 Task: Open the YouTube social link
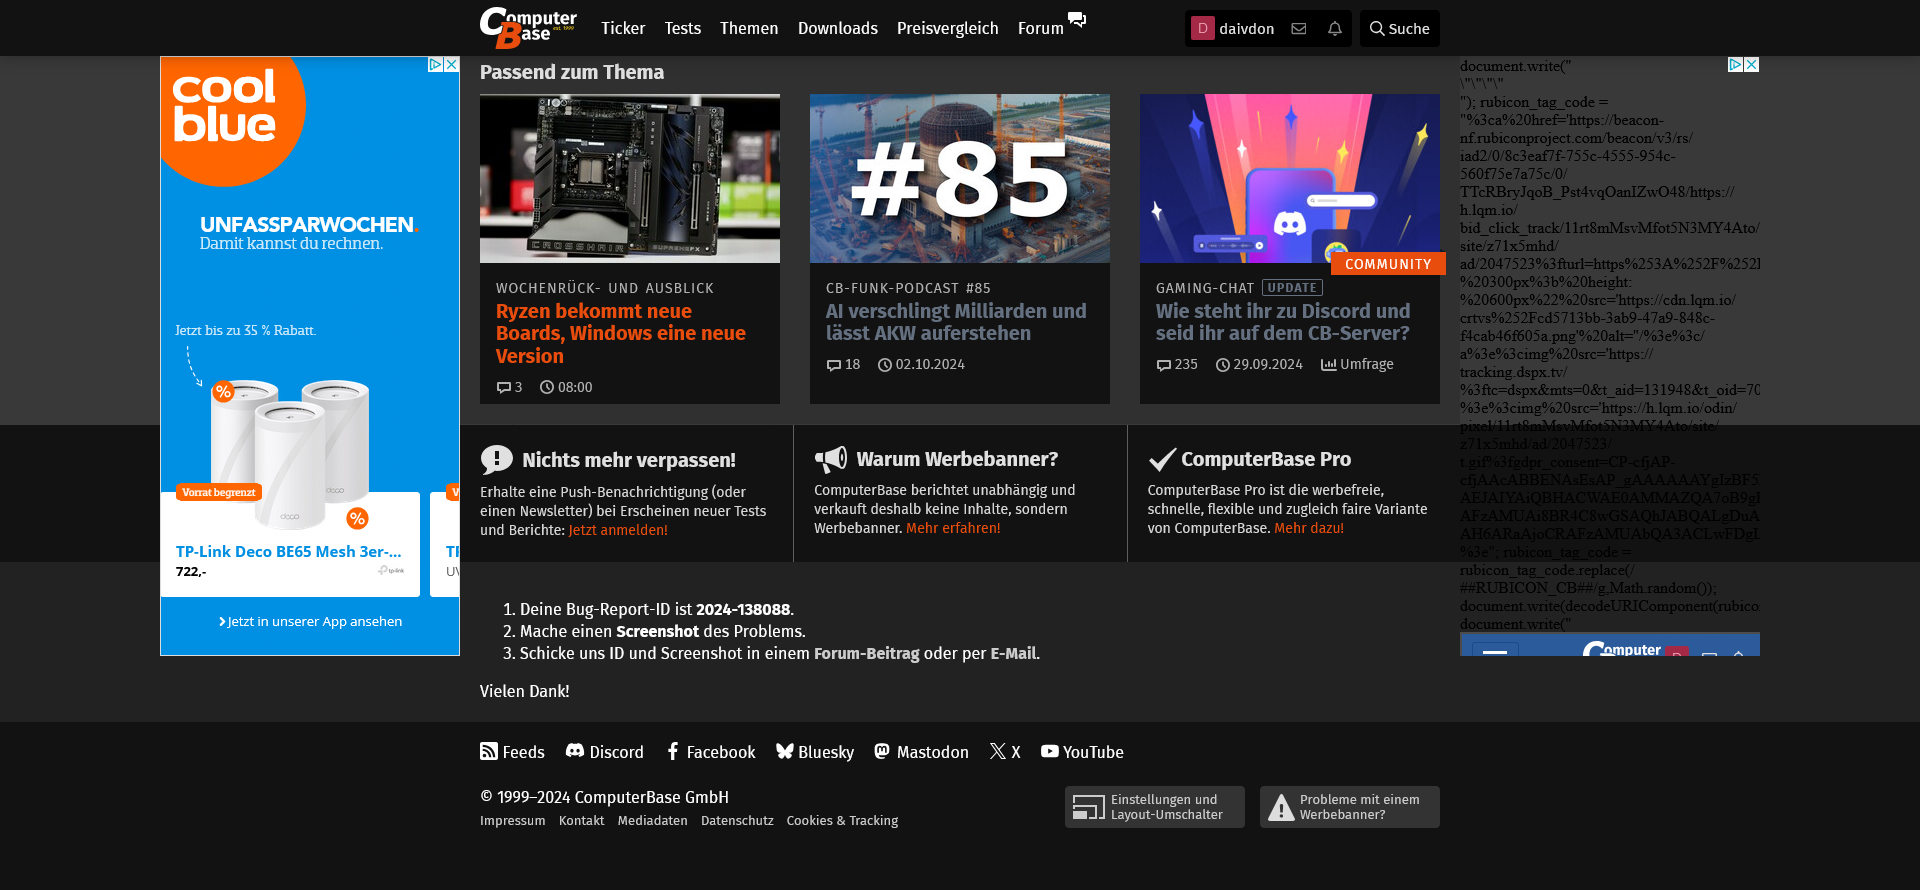click(1082, 752)
